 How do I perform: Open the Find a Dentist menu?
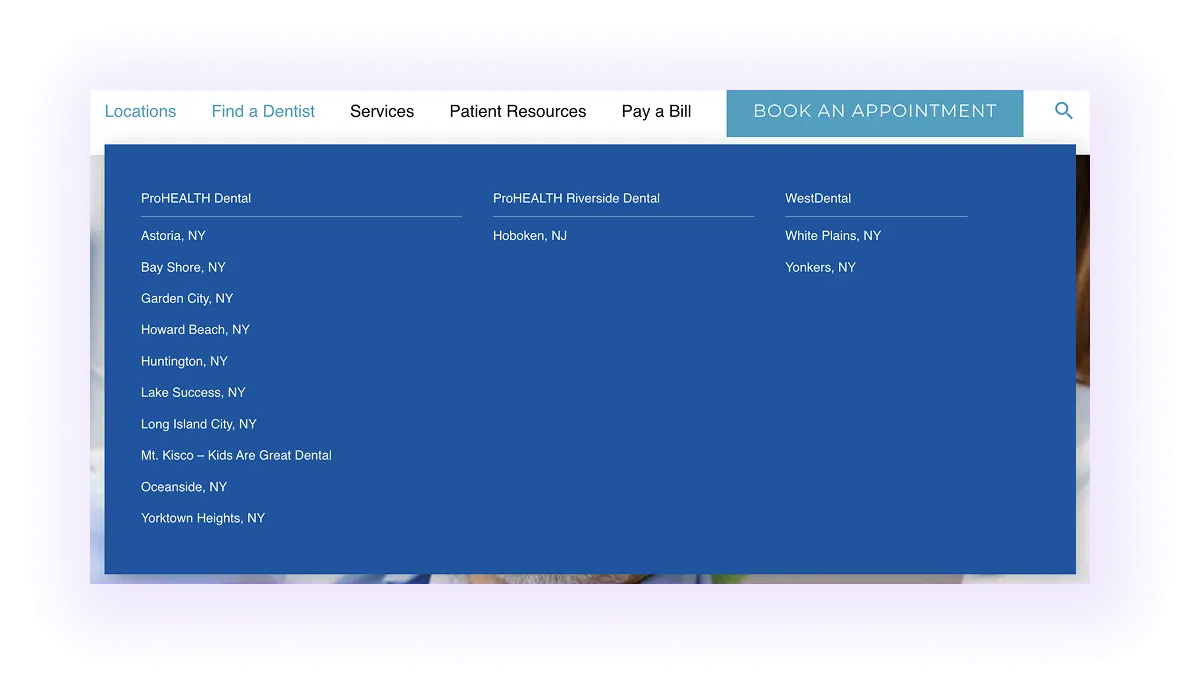(x=263, y=111)
